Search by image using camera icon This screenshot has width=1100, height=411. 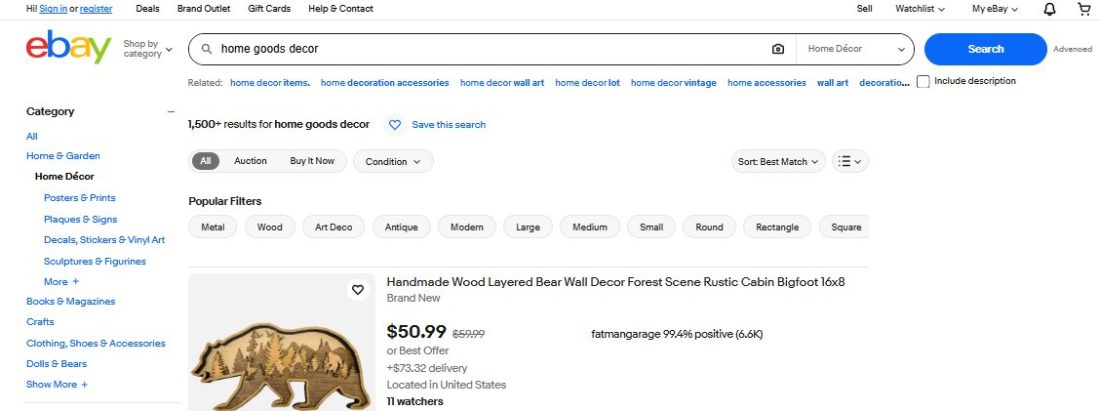[x=777, y=49]
